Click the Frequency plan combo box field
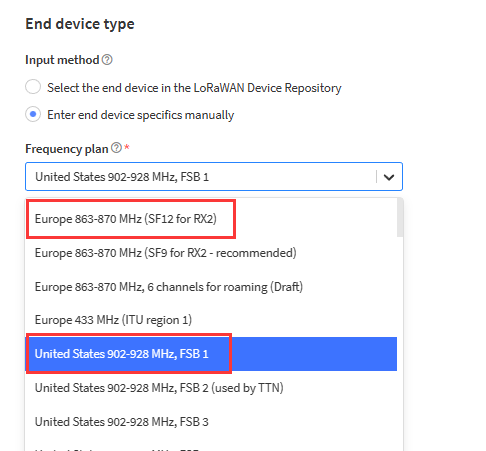 point(214,177)
